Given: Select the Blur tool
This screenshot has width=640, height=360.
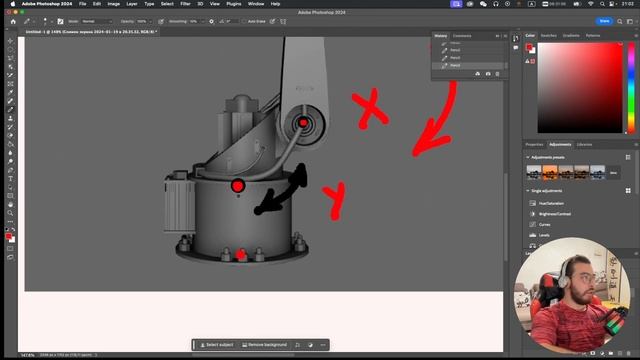Looking at the screenshot, I should tap(10, 153).
